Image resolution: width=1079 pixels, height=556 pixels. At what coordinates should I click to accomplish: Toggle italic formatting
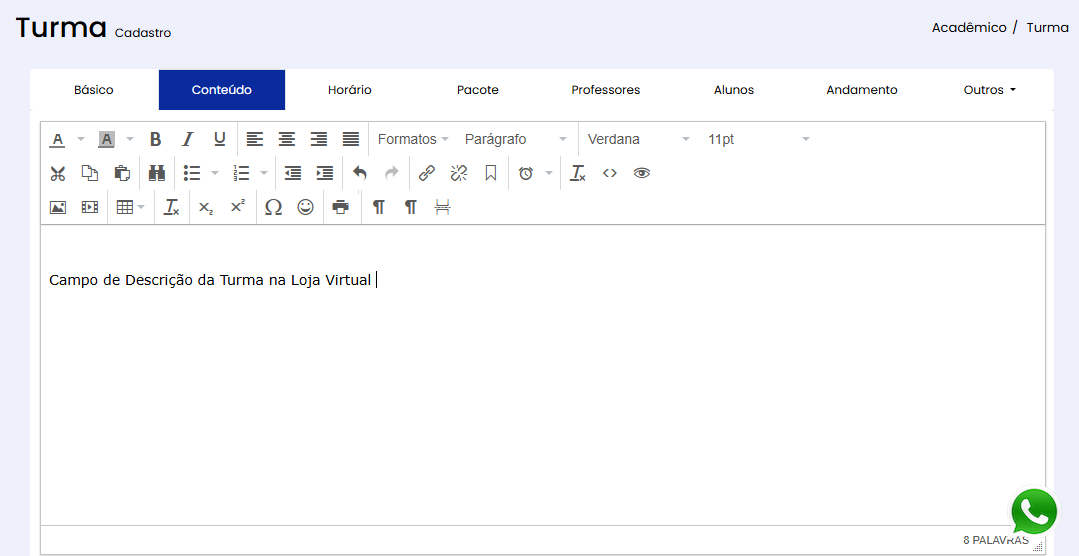click(187, 140)
